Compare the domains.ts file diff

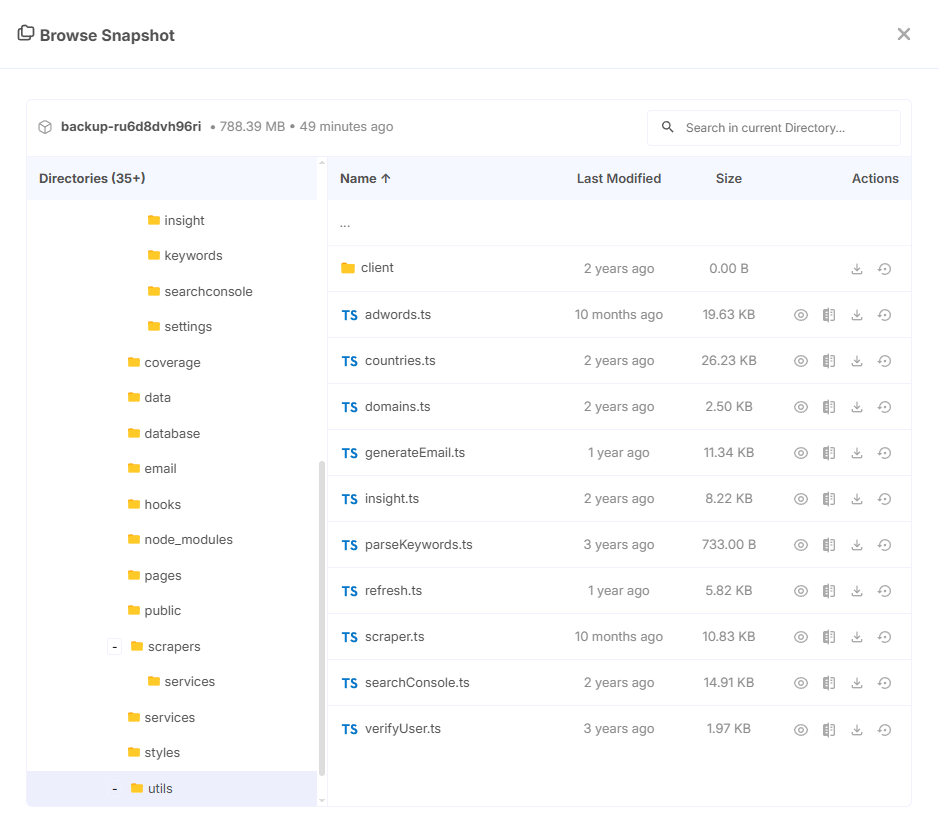[829, 407]
